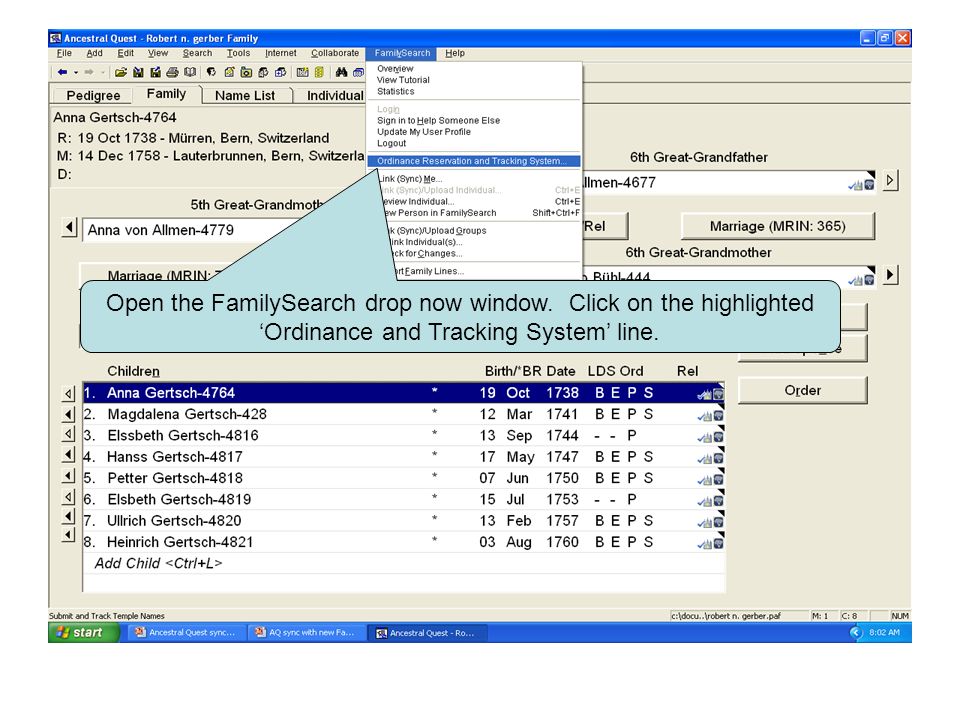Viewport: 960px width, 720px height.
Task: Click the floppy disk with arrow icon
Action: (156, 72)
